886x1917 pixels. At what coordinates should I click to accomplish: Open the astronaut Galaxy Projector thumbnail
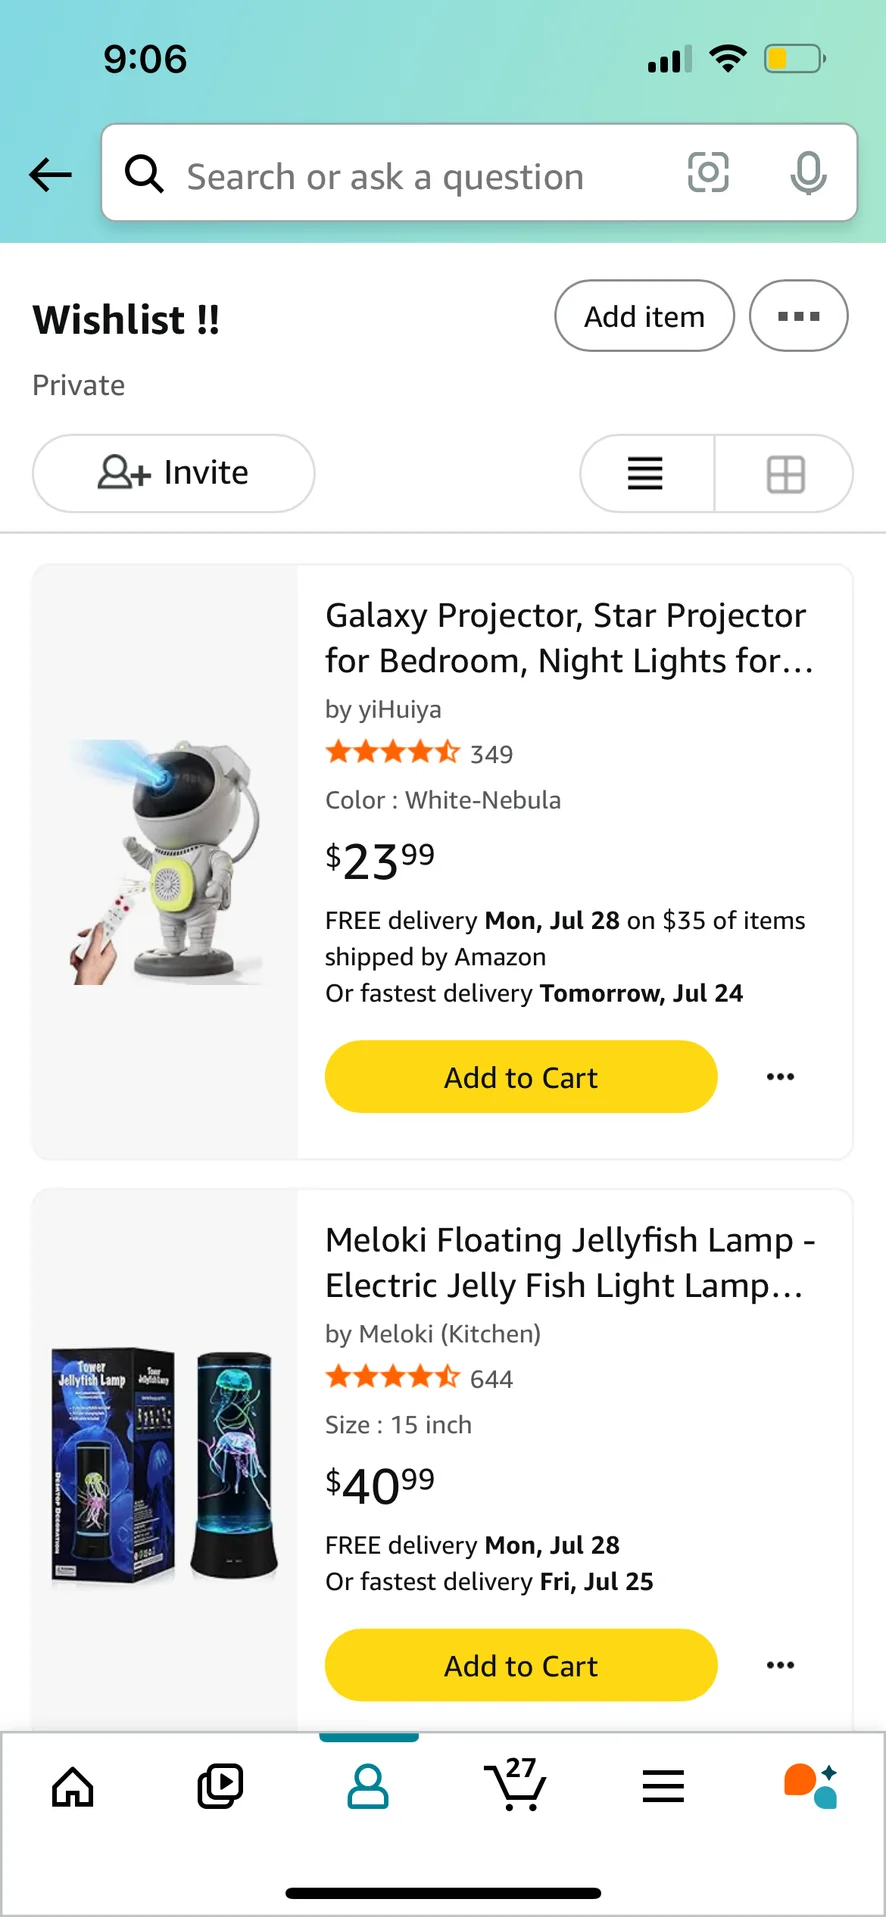point(166,862)
